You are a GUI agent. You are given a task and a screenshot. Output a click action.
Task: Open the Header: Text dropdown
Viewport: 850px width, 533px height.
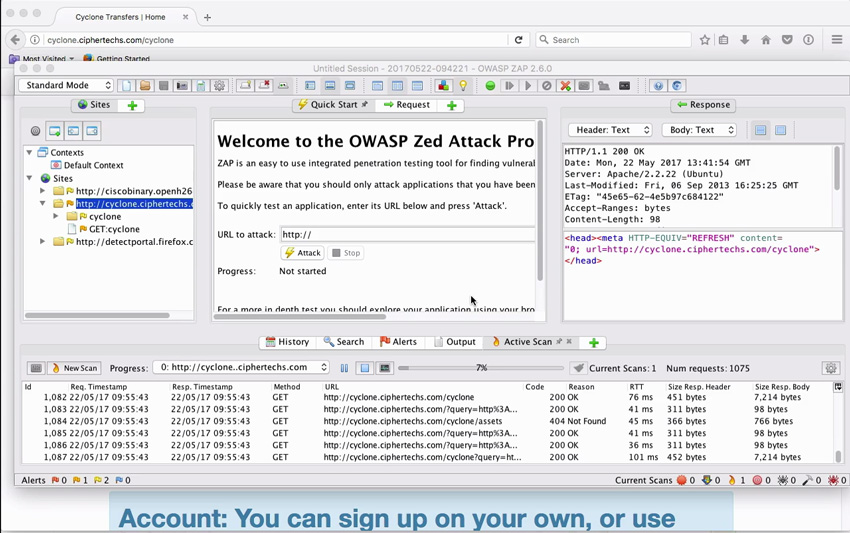pyautogui.click(x=610, y=130)
